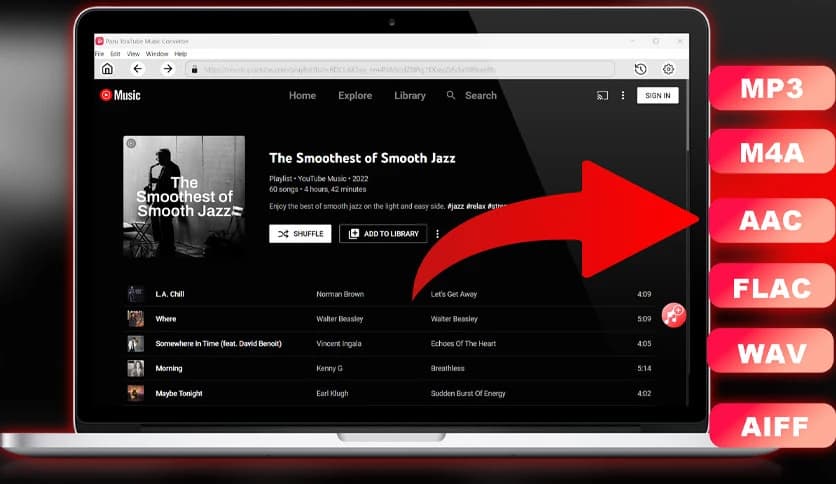Viewport: 836px width, 484px height.
Task: Select the song title 'Where'
Action: tap(166, 319)
